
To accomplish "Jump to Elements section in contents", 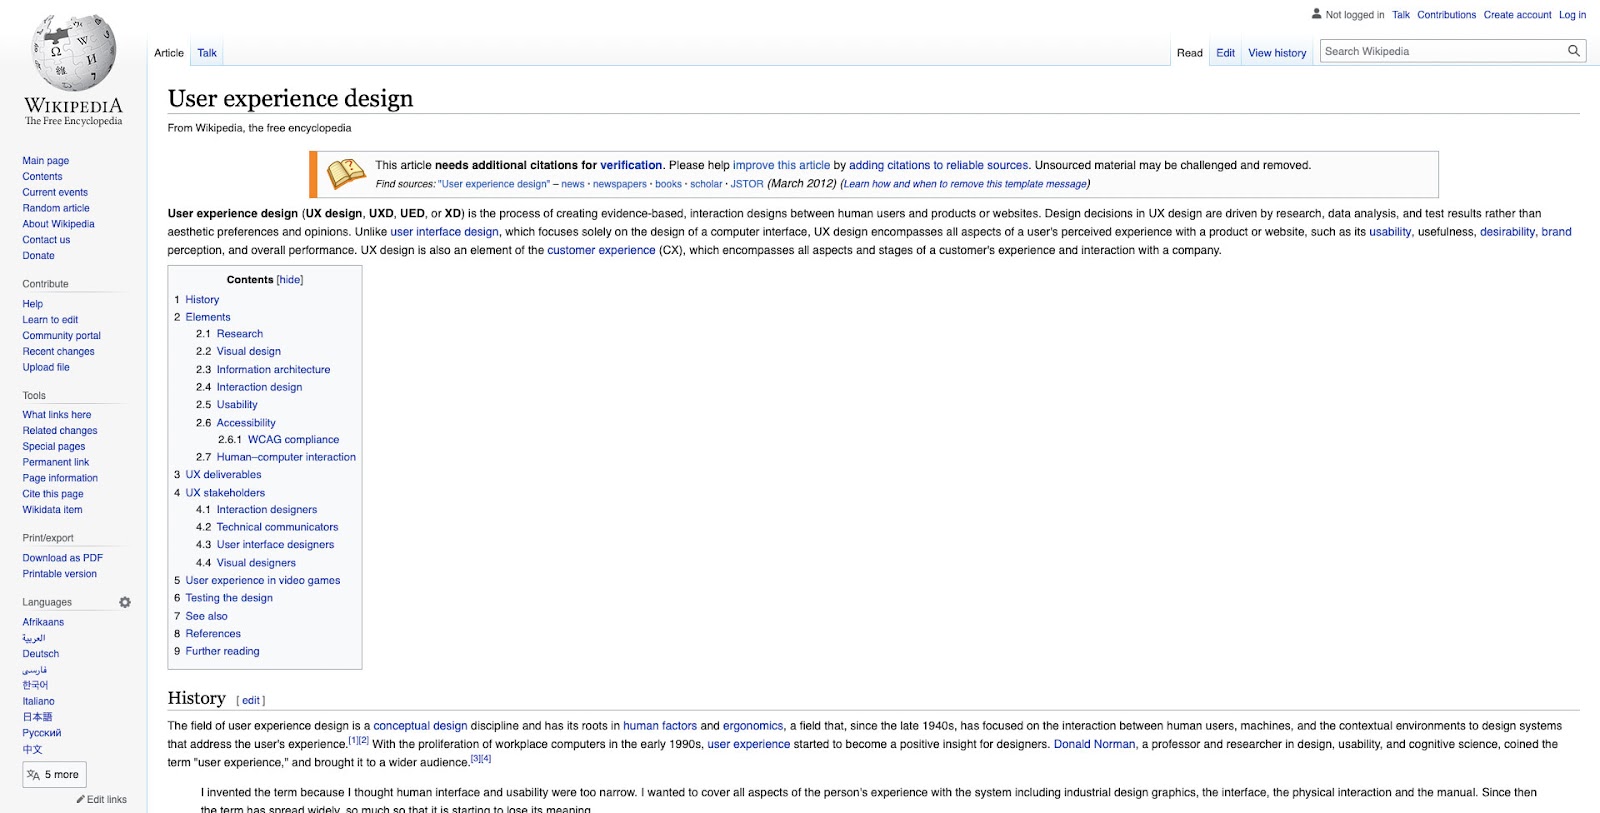I will [208, 317].
